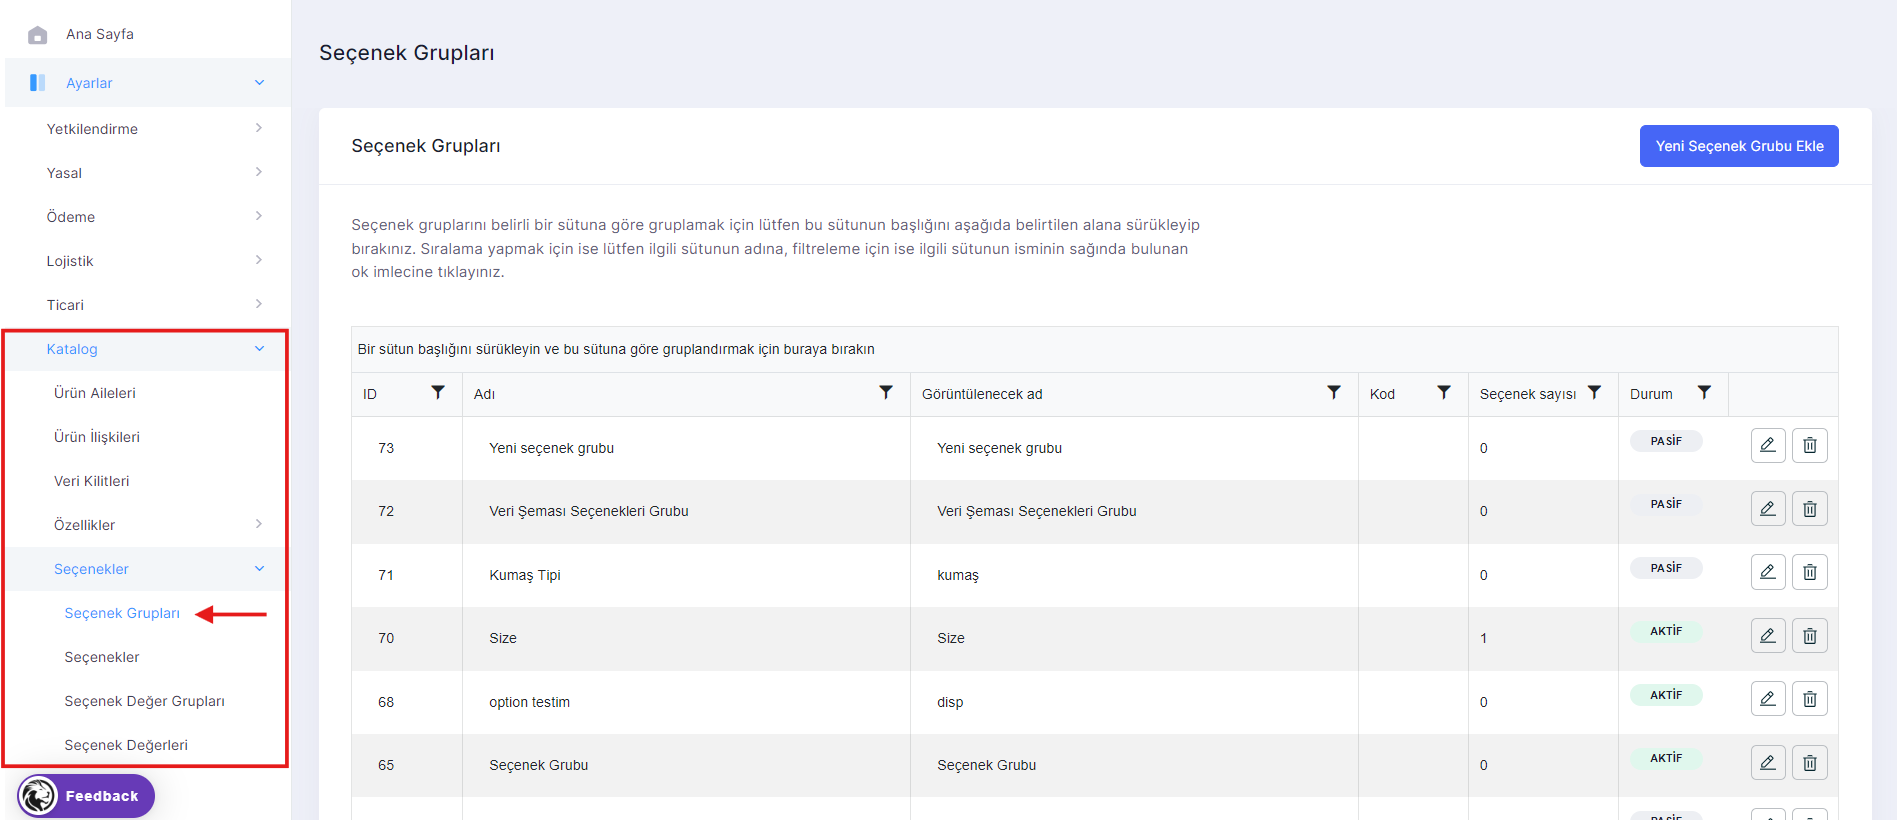The height and width of the screenshot is (820, 1897).
Task: Open Seçenekler sub-item under Seçenek Grupları
Action: 102,657
